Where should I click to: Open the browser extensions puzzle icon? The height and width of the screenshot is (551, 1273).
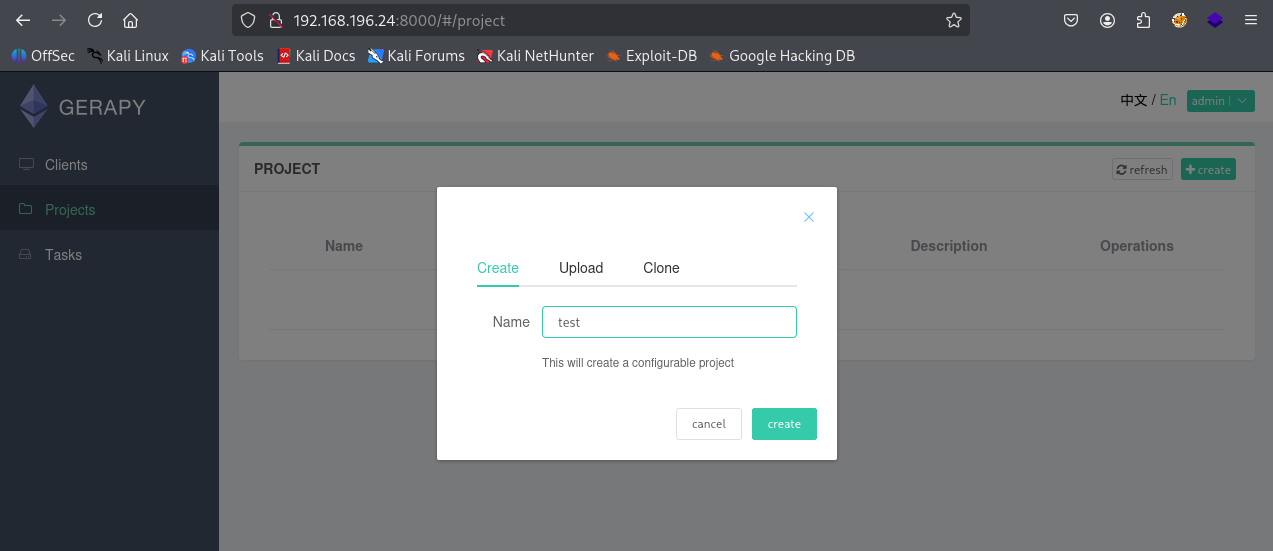click(x=1143, y=20)
